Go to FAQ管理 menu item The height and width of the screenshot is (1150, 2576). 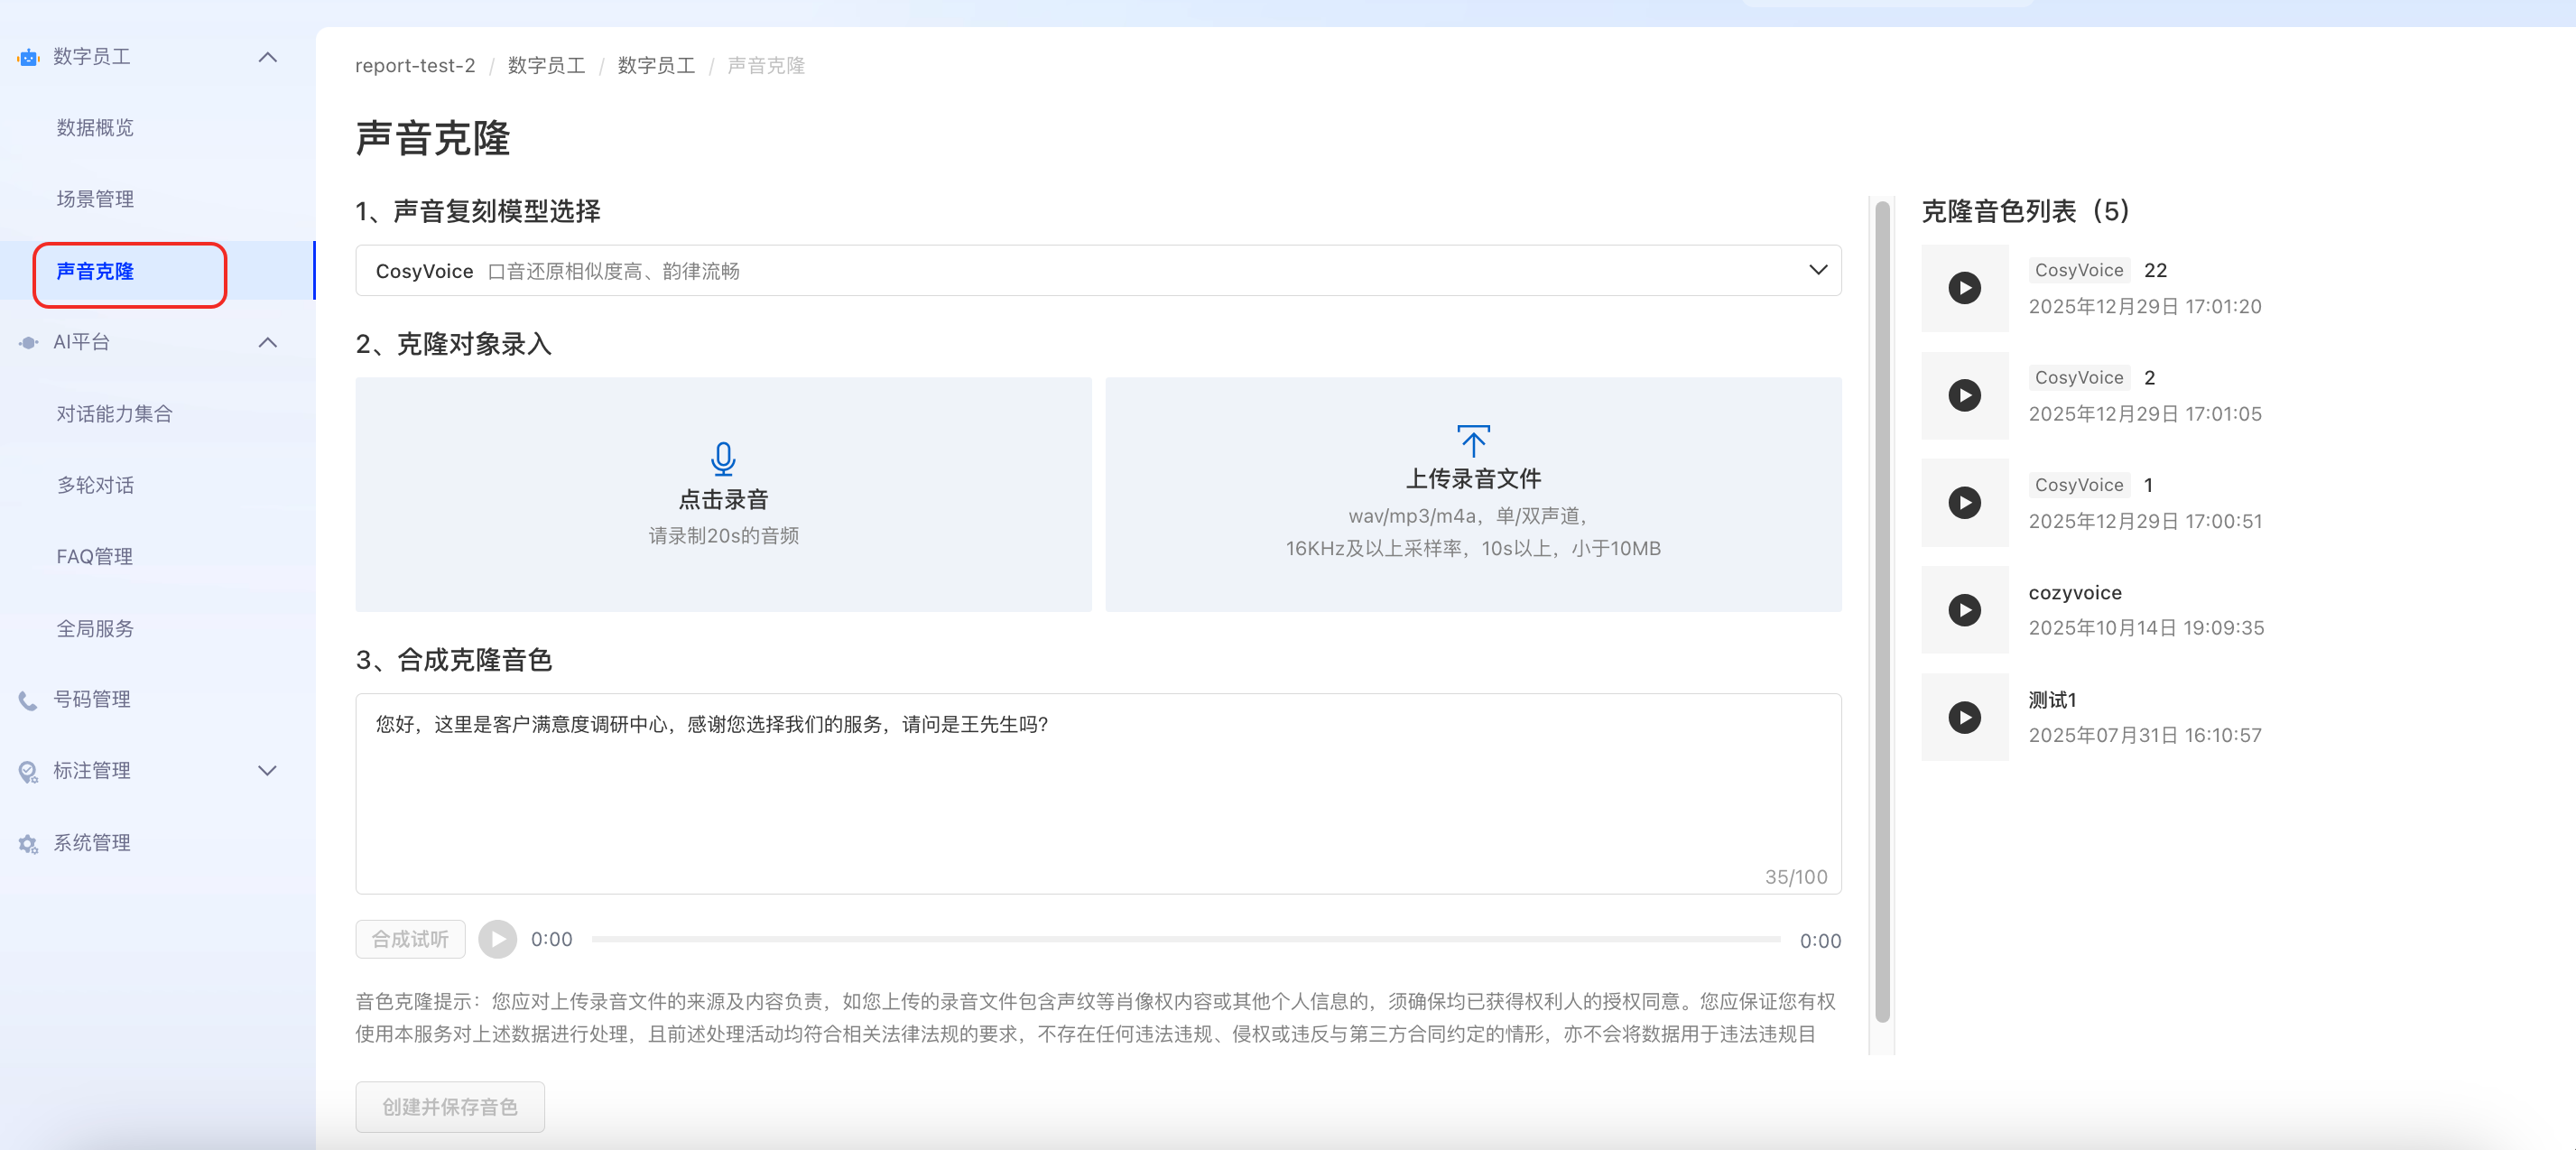tap(95, 556)
